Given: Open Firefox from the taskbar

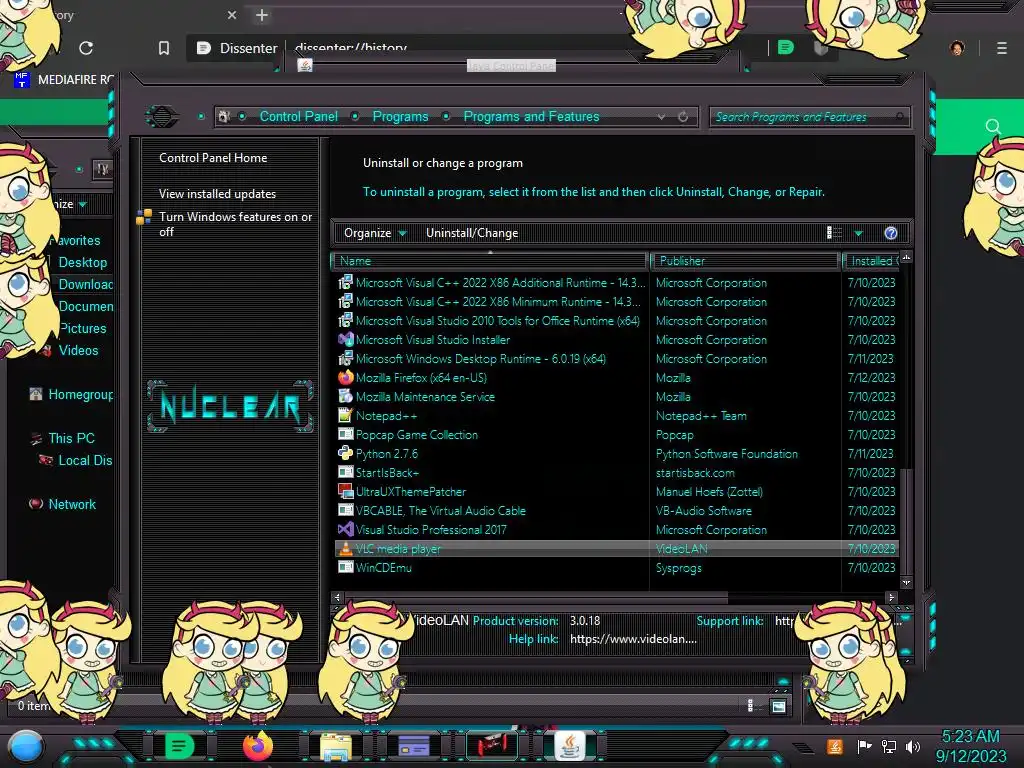Looking at the screenshot, I should coord(257,746).
